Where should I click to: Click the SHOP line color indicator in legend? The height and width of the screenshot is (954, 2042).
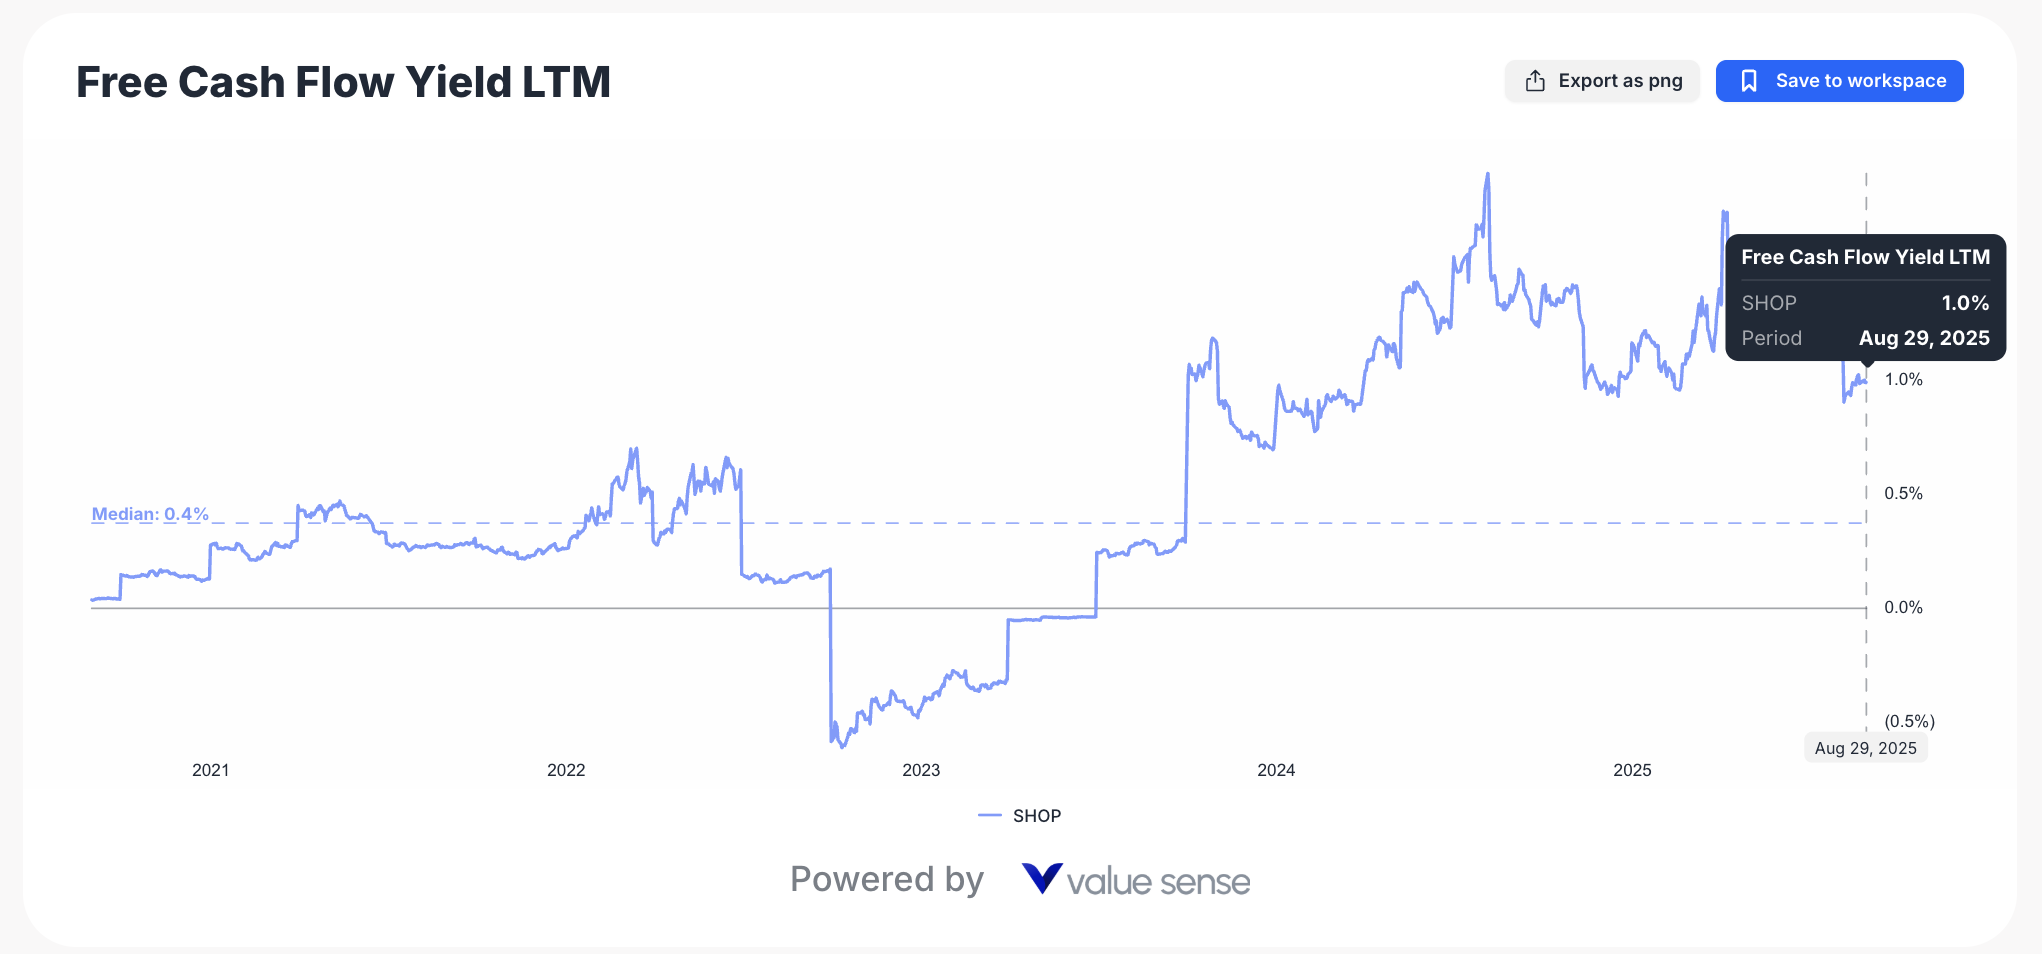pos(989,815)
